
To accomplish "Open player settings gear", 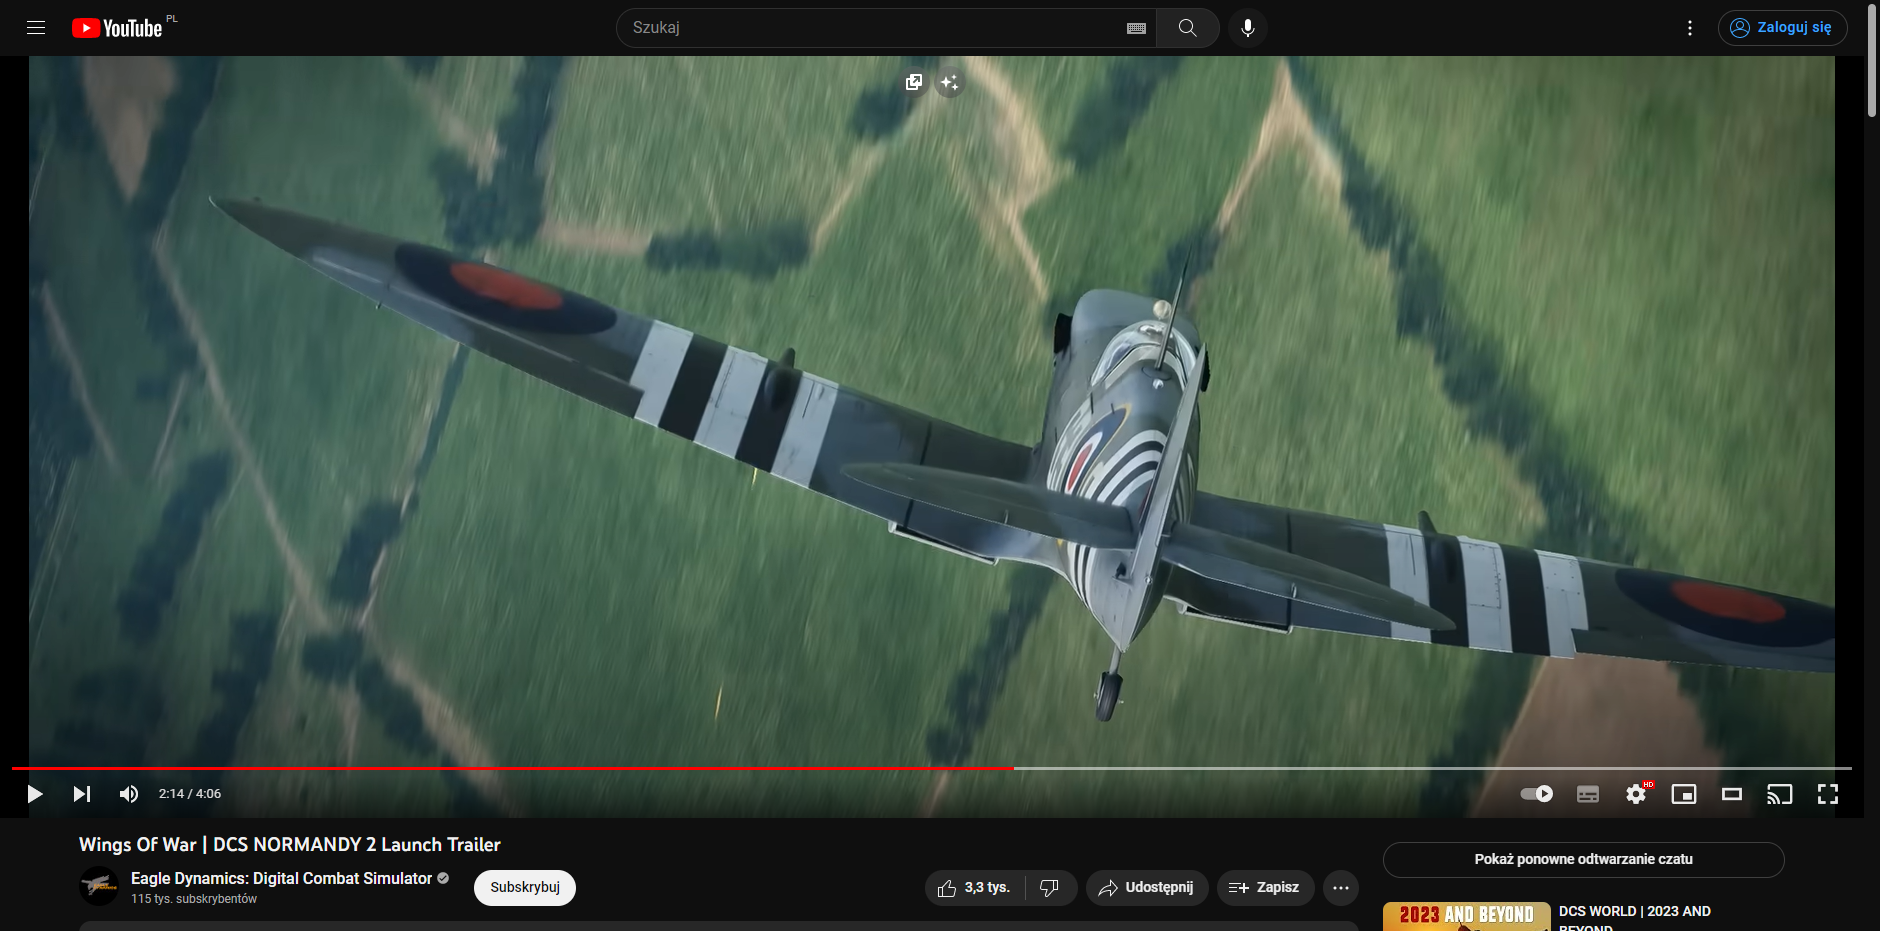I will click(x=1636, y=794).
